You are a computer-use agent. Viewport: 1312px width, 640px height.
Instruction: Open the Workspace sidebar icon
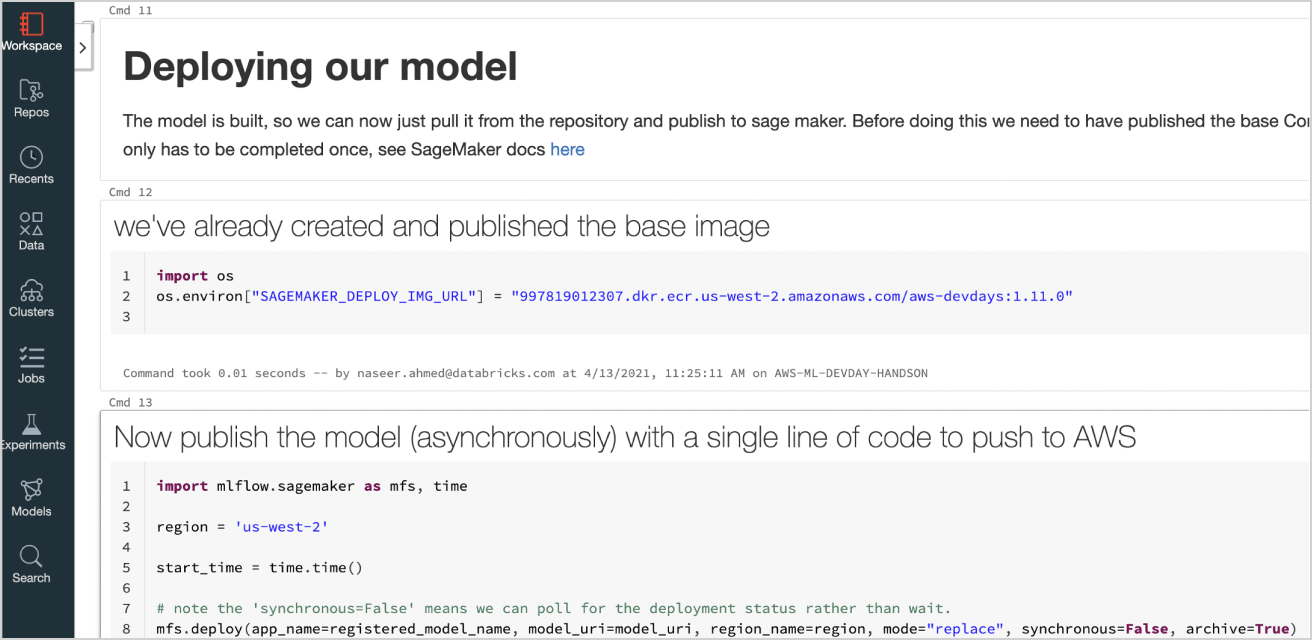[x=31, y=25]
